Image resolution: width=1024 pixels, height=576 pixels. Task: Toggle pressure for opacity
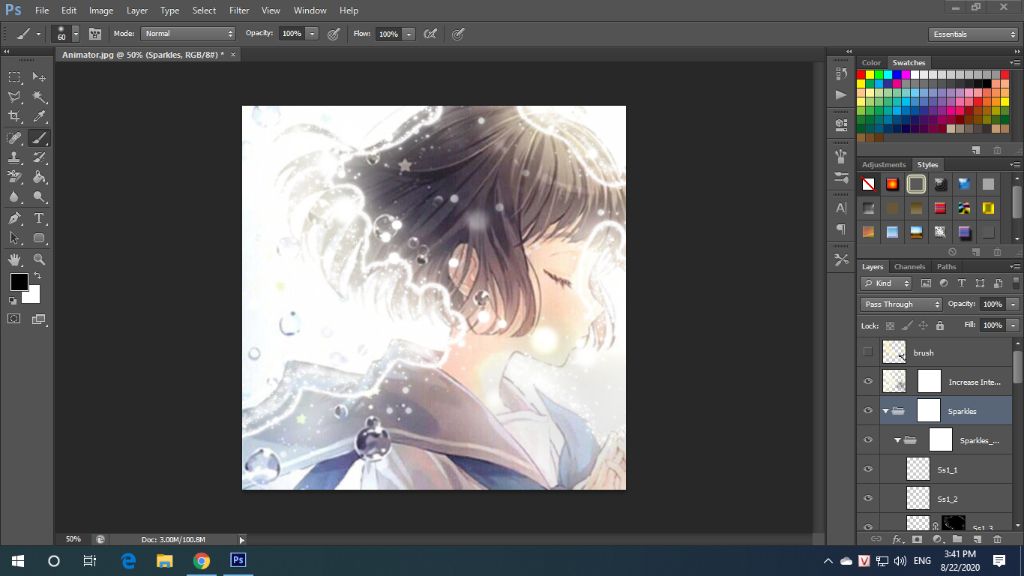tap(334, 34)
